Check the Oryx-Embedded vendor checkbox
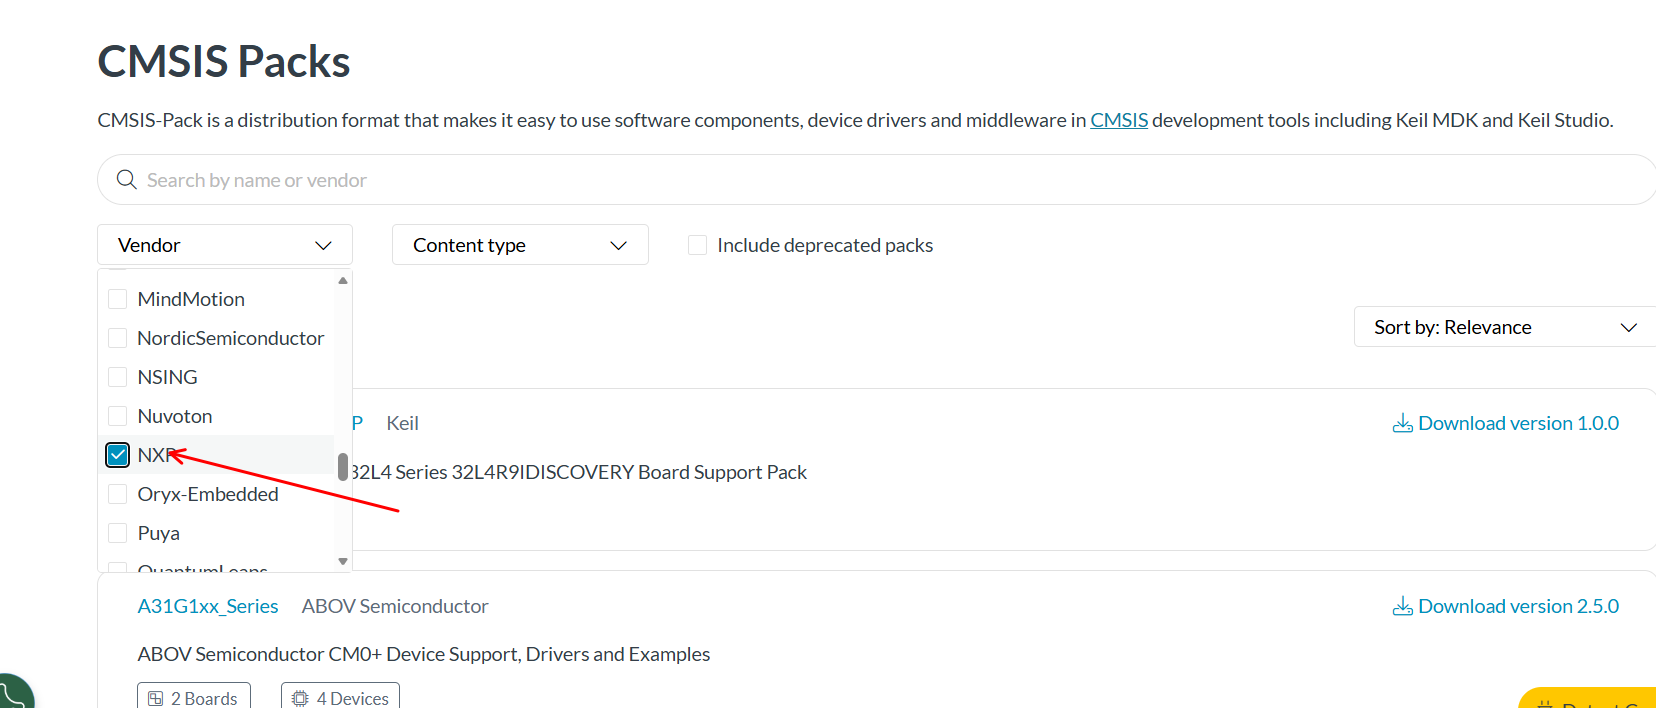Viewport: 1656px width, 708px height. point(118,494)
